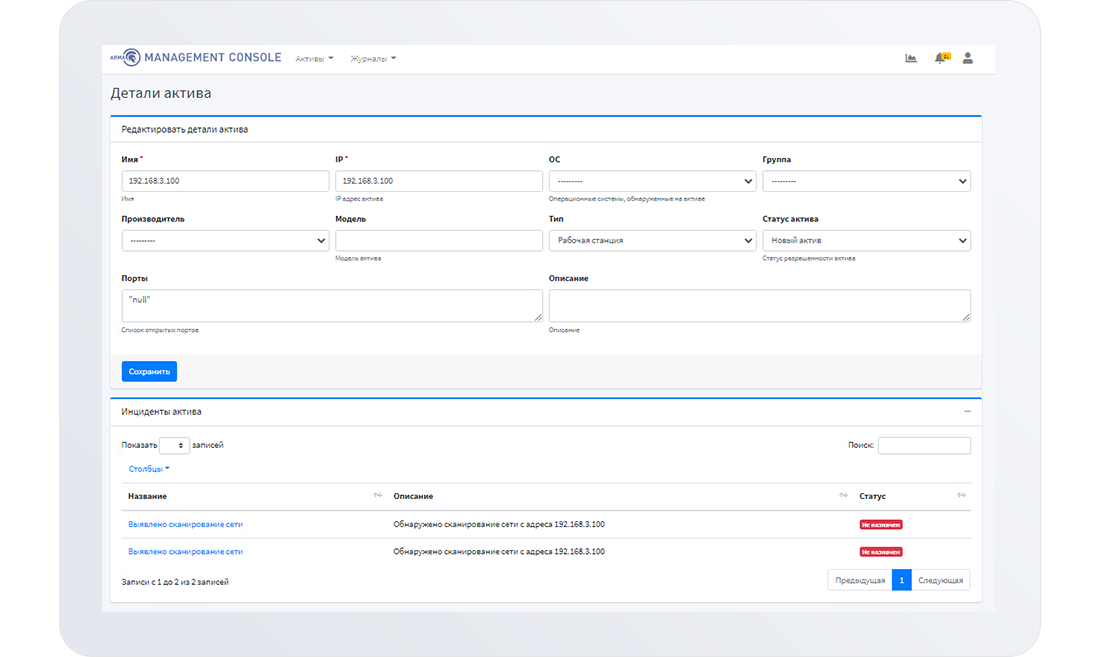The height and width of the screenshot is (657, 1100).
Task: Open the Журналы menu
Action: pyautogui.click(x=373, y=59)
